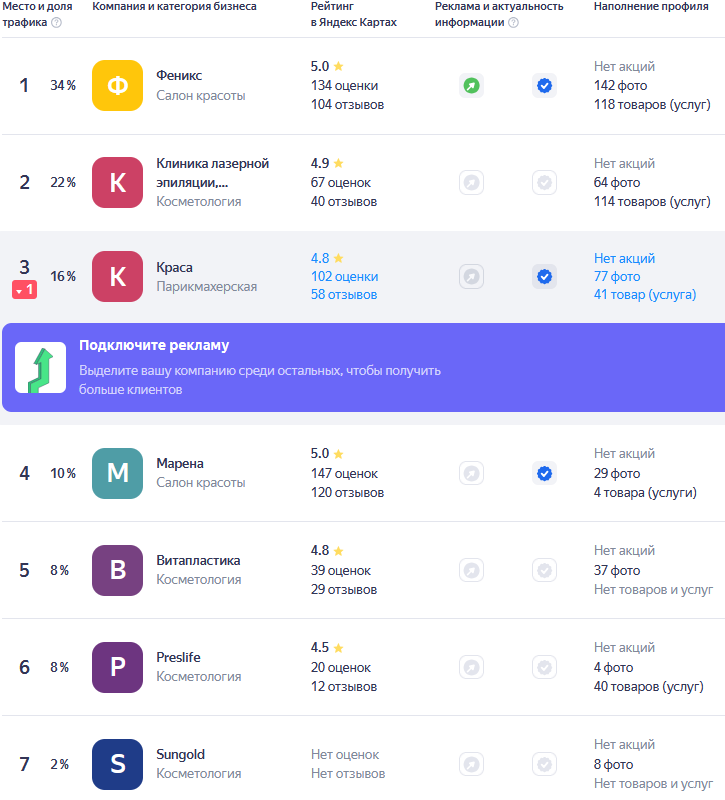Click the company name 'Витапластика'

pyautogui.click(x=198, y=560)
